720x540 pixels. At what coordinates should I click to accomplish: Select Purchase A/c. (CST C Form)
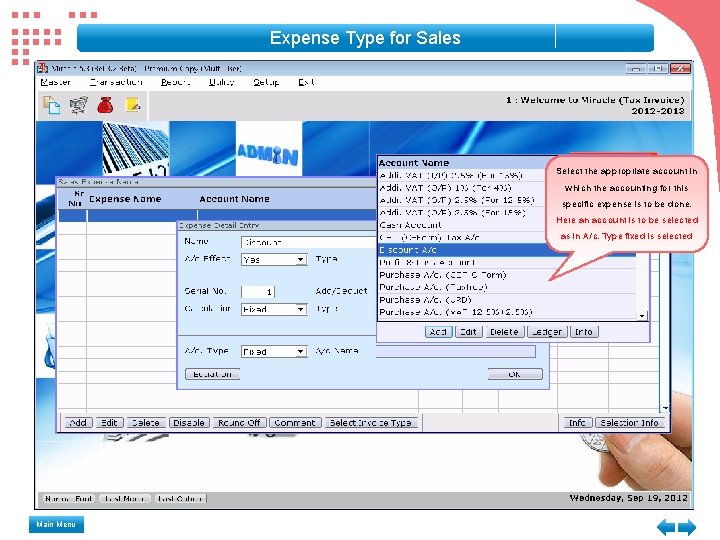click(507, 275)
